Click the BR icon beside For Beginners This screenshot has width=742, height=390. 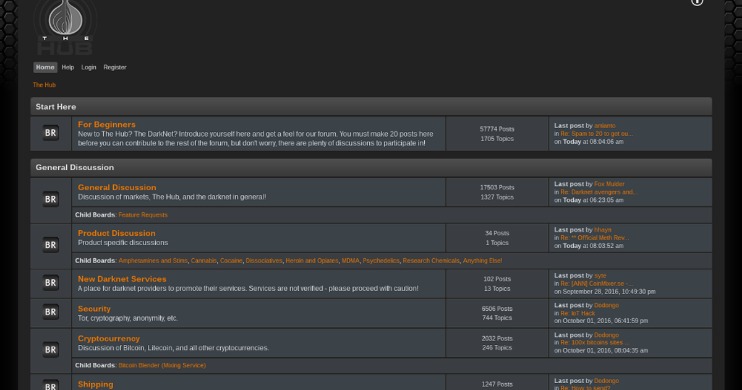coord(51,133)
